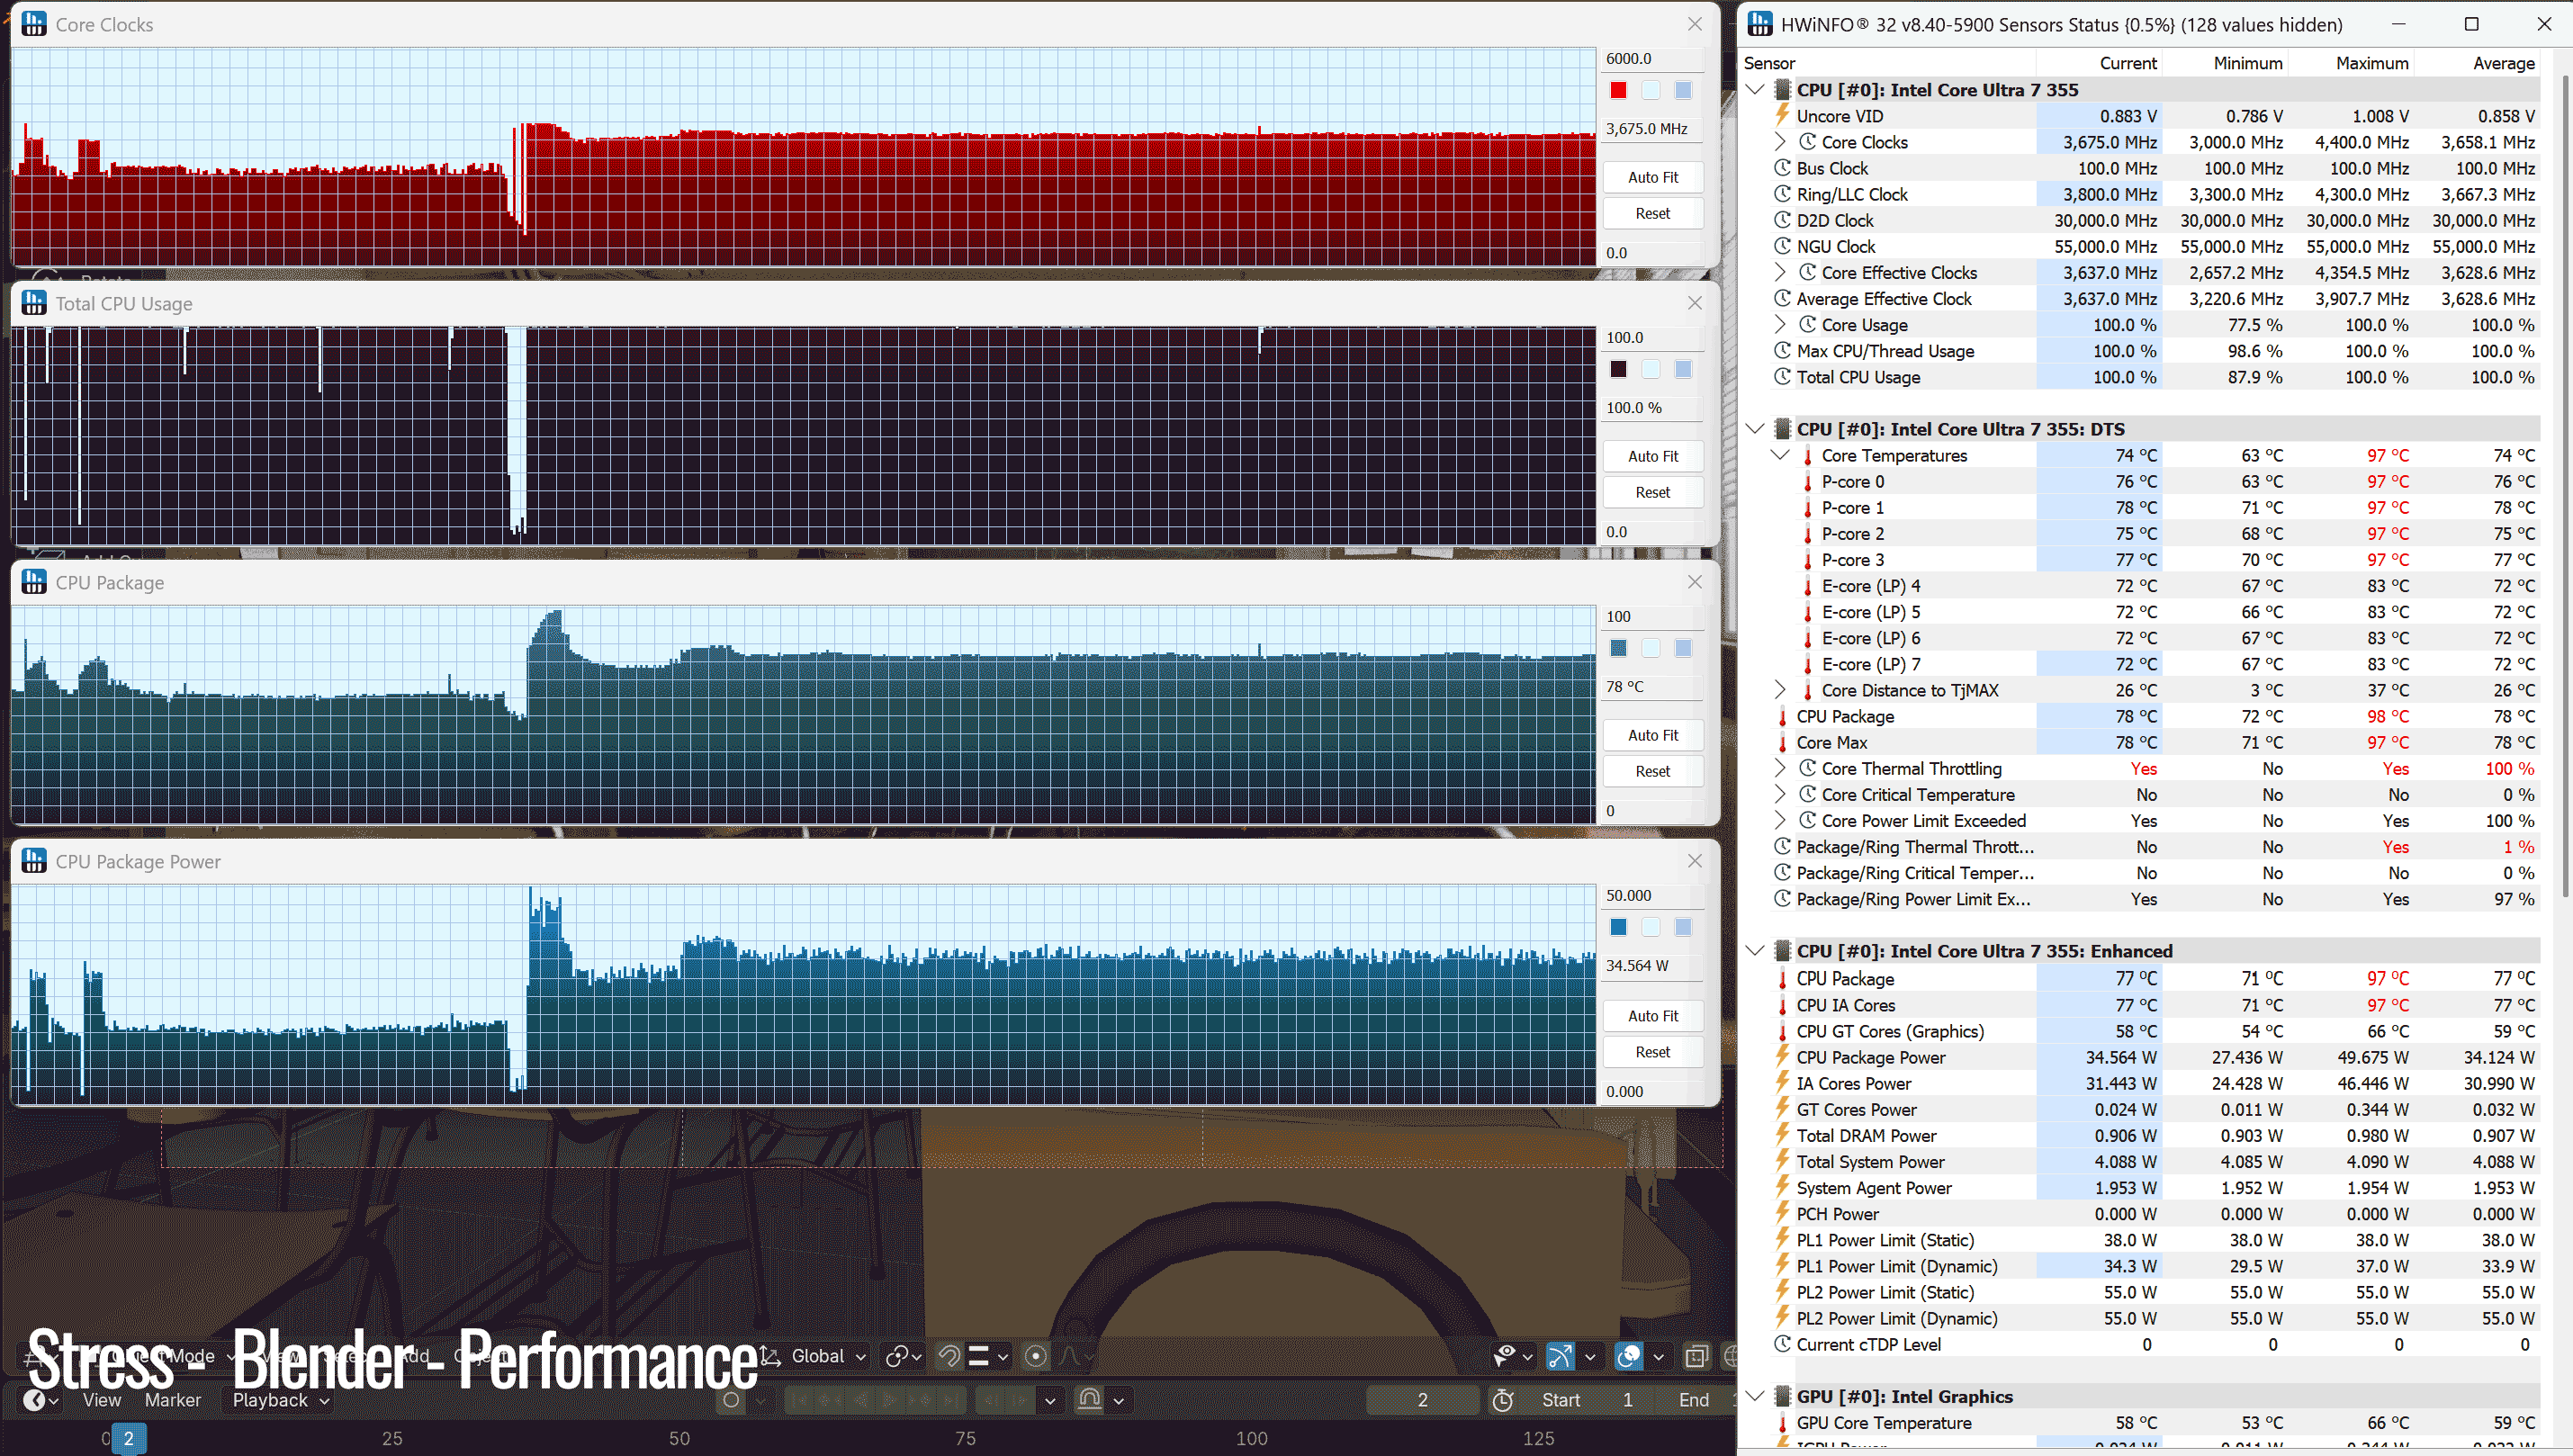Click the lightning icon next to IA Cores Power
This screenshot has height=1456, width=2573.
(x=1782, y=1083)
